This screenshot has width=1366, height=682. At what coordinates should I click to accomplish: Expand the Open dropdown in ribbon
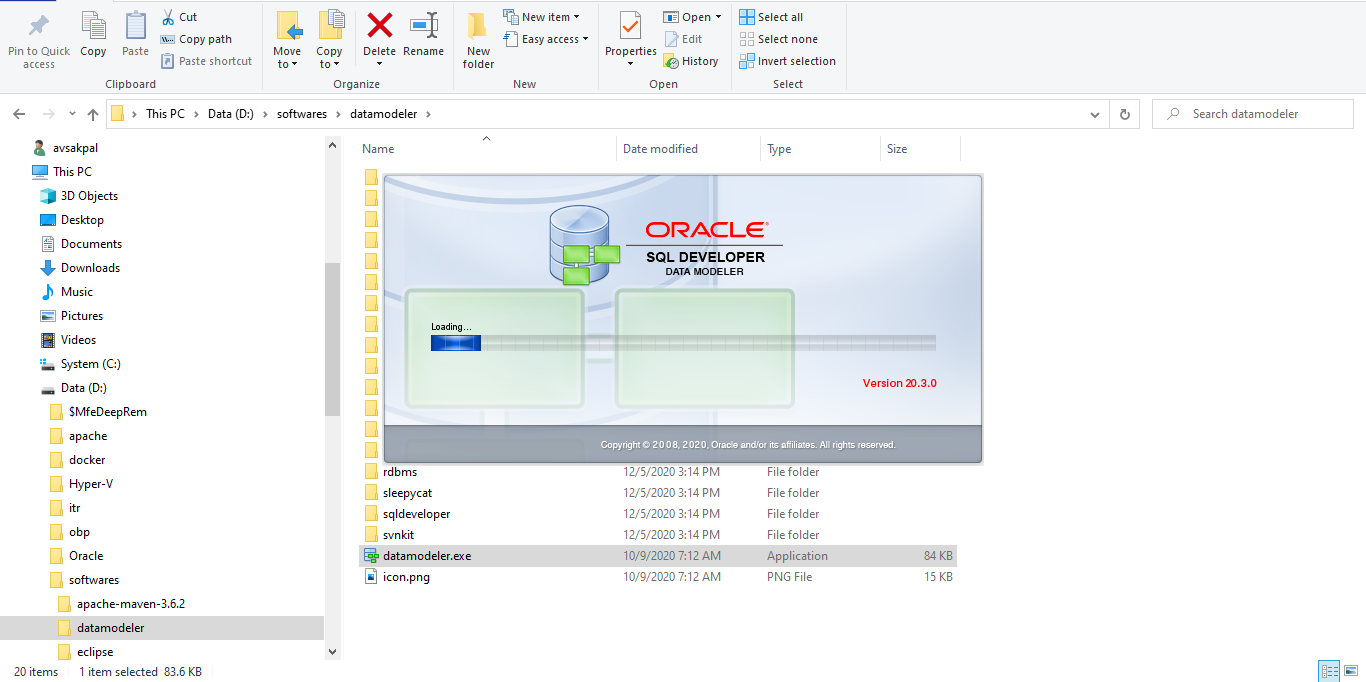[692, 17]
